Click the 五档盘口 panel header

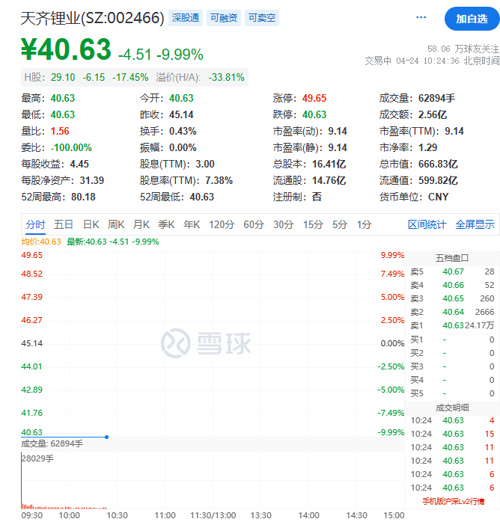pos(452,258)
